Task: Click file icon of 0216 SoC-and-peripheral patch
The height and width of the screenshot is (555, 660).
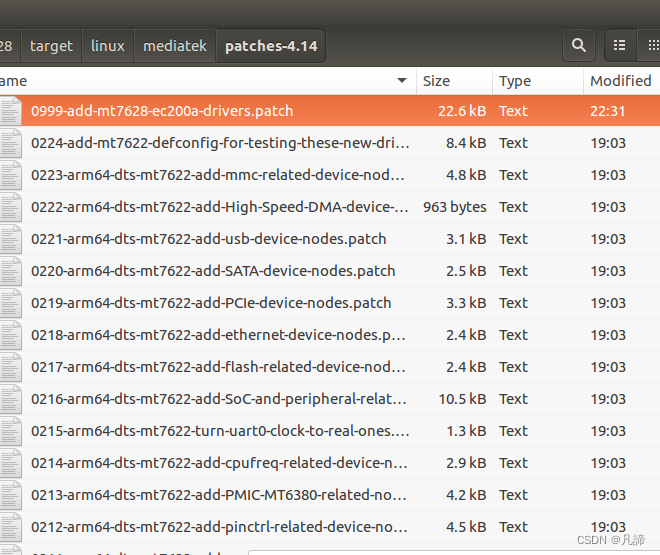Action: pos(10,399)
